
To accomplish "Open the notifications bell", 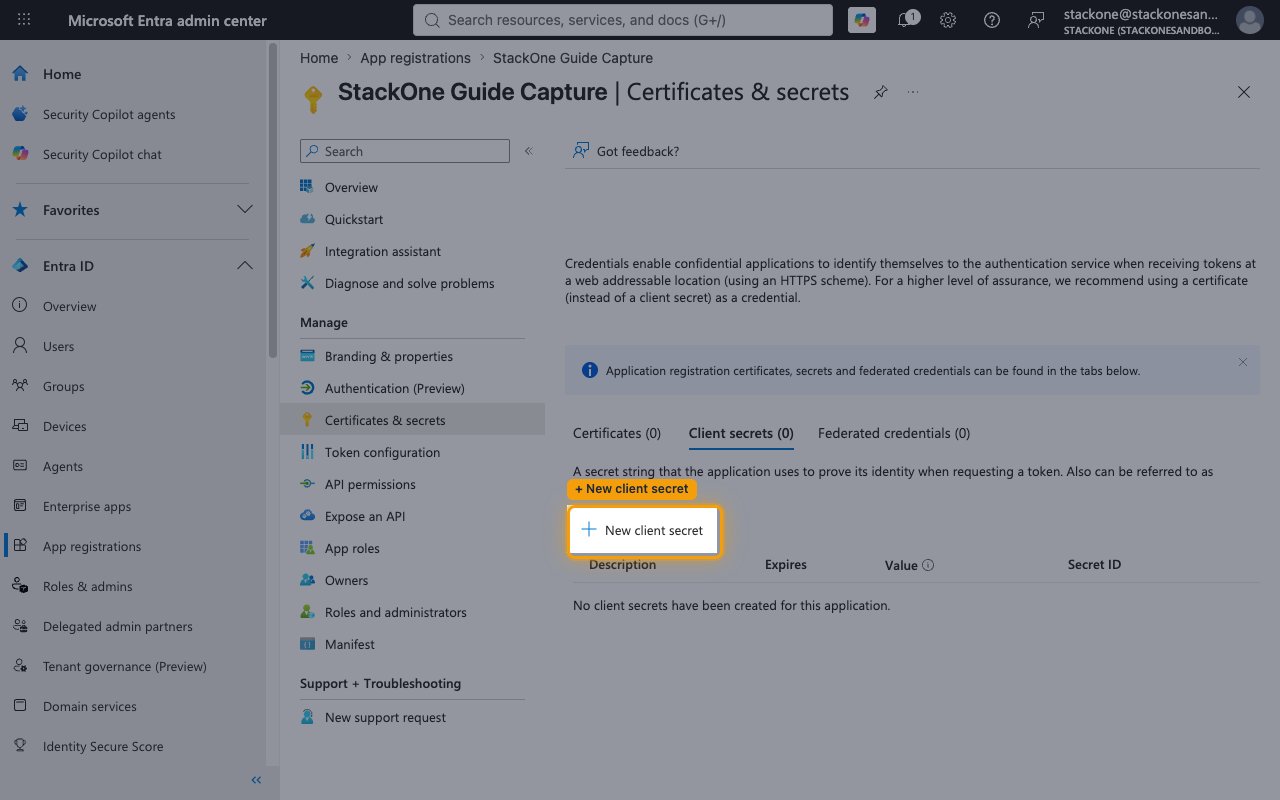I will 905,20.
